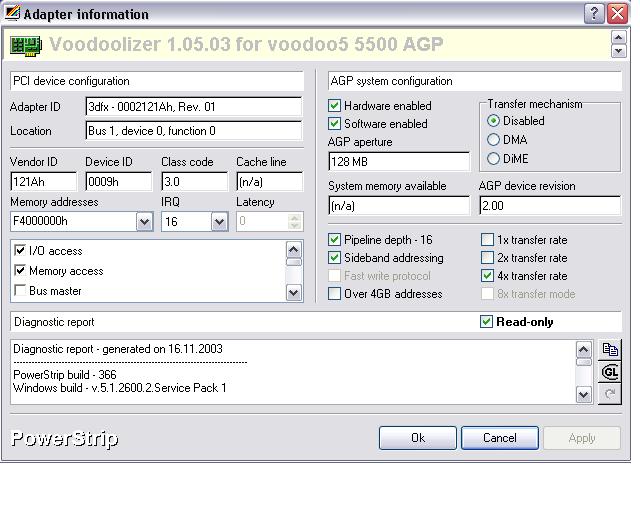Close the Adapter information dialog
640x512 pixels.
(618, 13)
